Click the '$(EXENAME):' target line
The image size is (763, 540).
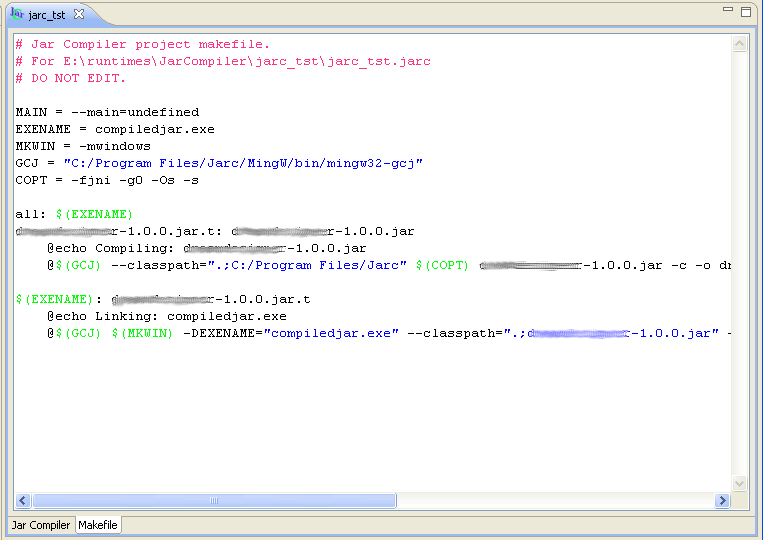click(163, 300)
